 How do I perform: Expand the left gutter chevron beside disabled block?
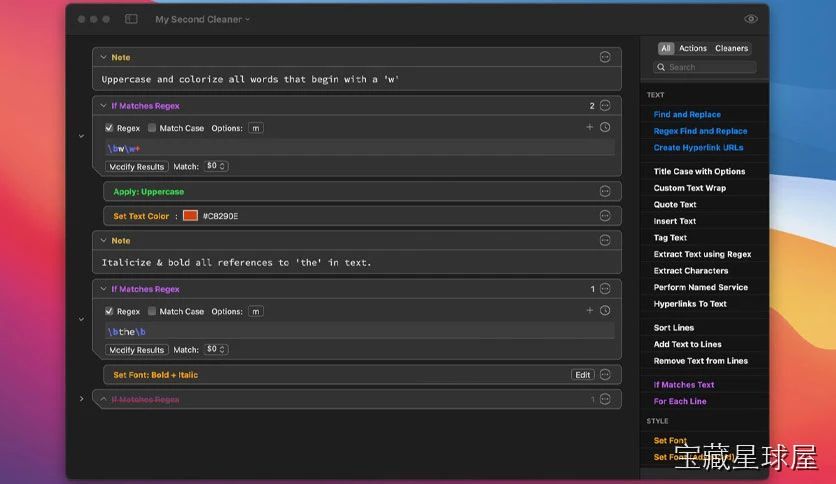point(82,399)
